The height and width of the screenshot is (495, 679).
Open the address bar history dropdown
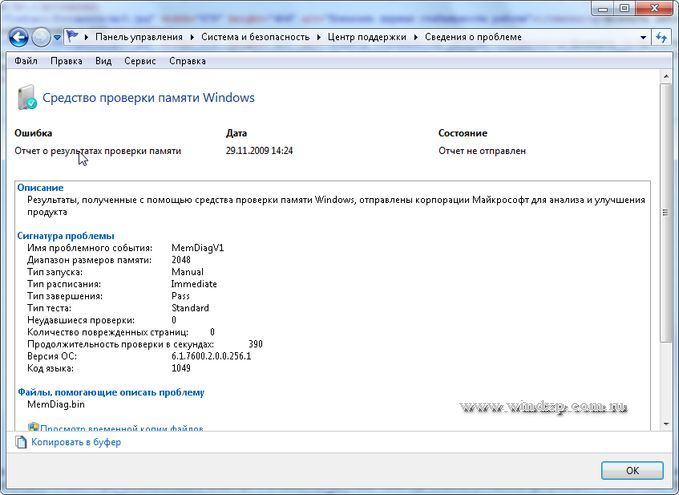[643, 38]
